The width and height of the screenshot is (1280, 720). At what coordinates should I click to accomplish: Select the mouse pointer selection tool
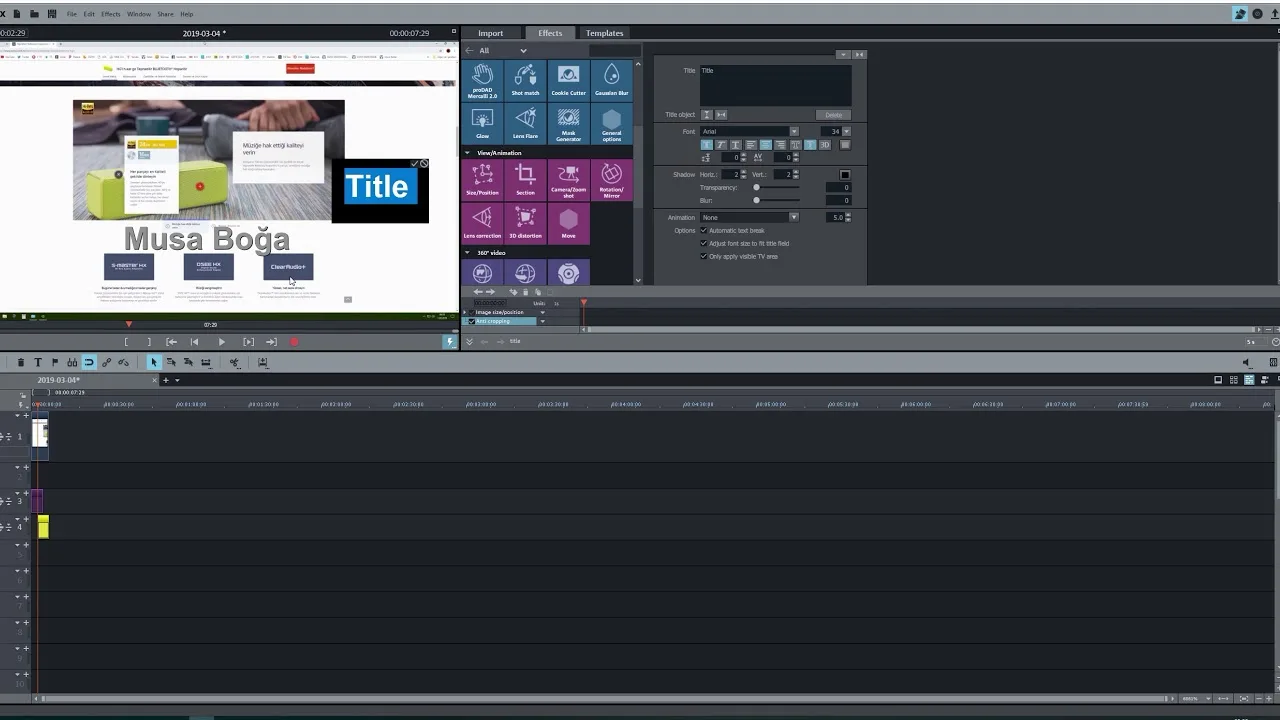point(154,362)
